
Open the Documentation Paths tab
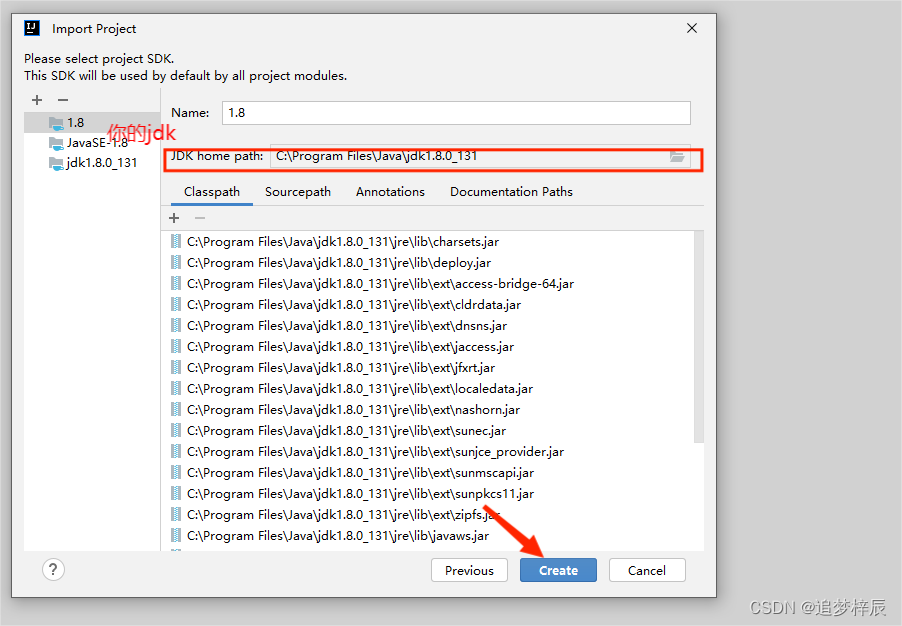[511, 192]
